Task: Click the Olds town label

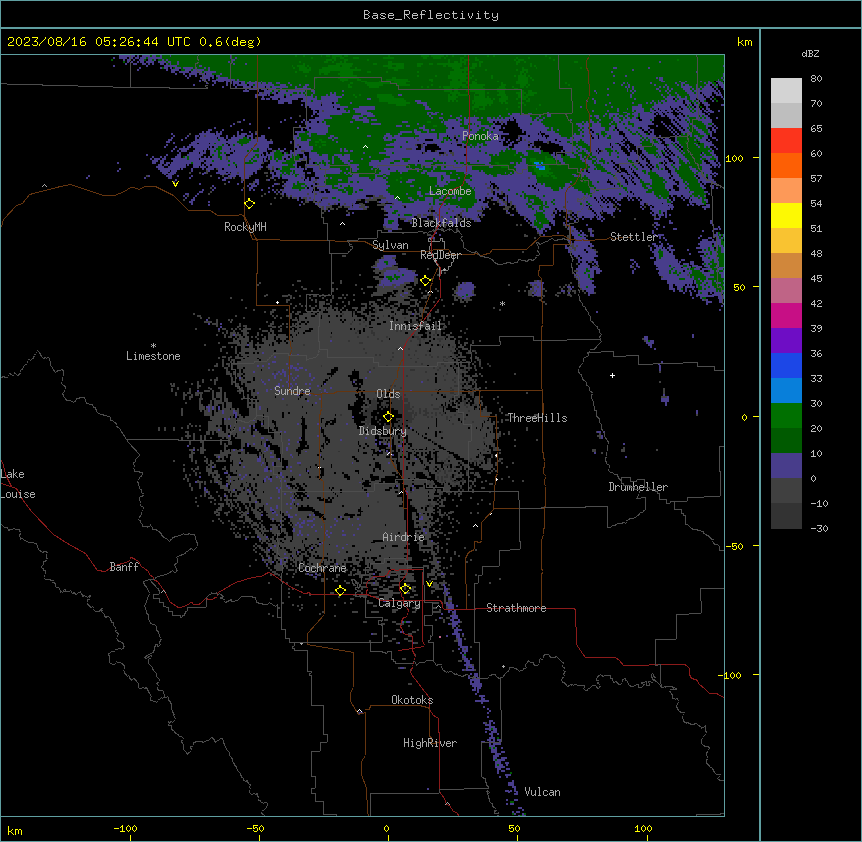Action: coord(388,394)
